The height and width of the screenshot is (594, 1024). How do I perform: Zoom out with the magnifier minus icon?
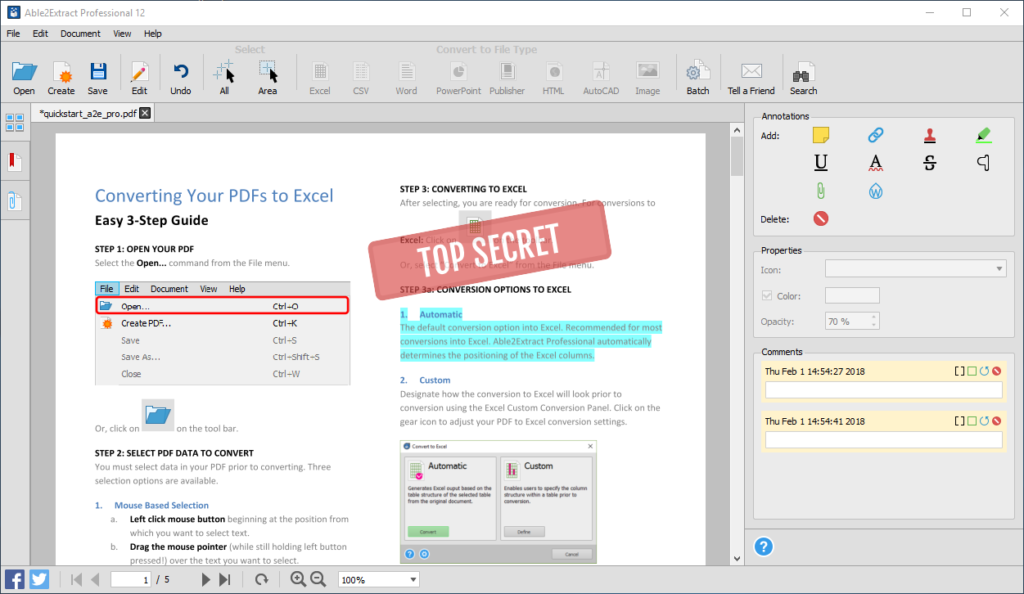(318, 579)
